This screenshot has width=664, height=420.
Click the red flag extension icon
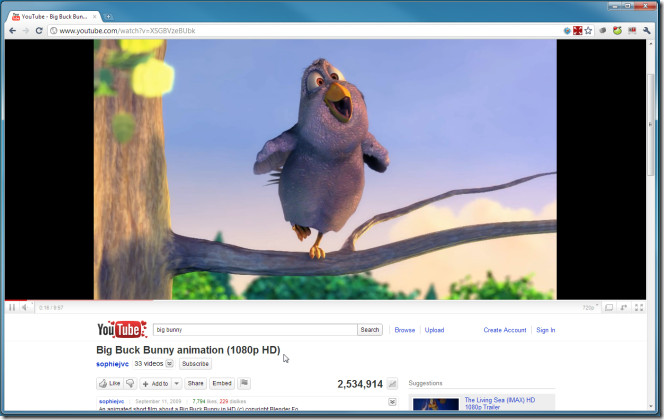[x=632, y=30]
